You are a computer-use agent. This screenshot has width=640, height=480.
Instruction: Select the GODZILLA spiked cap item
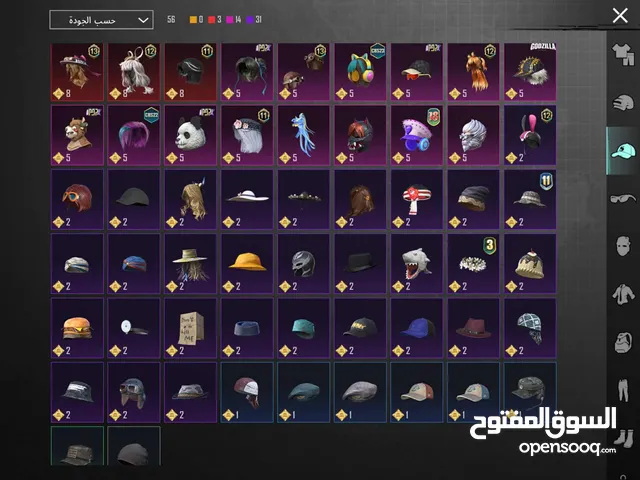[530, 72]
